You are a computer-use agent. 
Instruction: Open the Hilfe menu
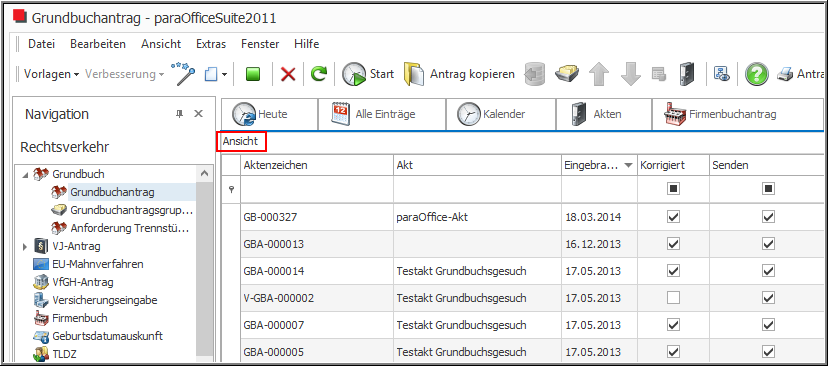[307, 44]
